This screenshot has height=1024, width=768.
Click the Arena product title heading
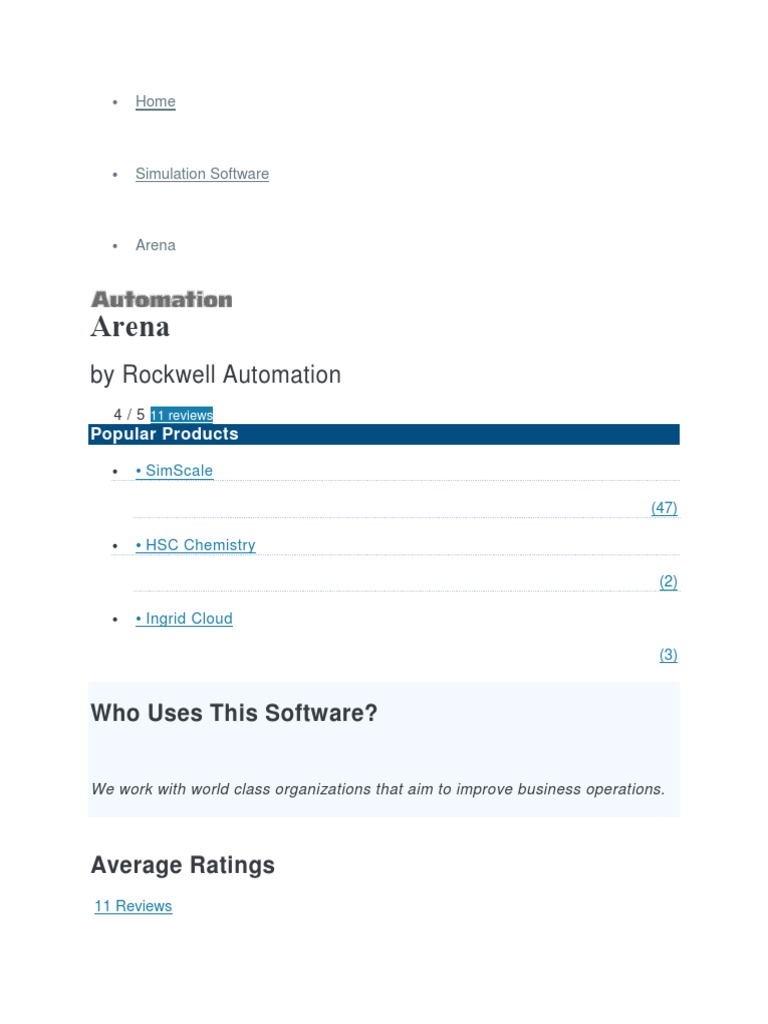pyautogui.click(x=130, y=327)
